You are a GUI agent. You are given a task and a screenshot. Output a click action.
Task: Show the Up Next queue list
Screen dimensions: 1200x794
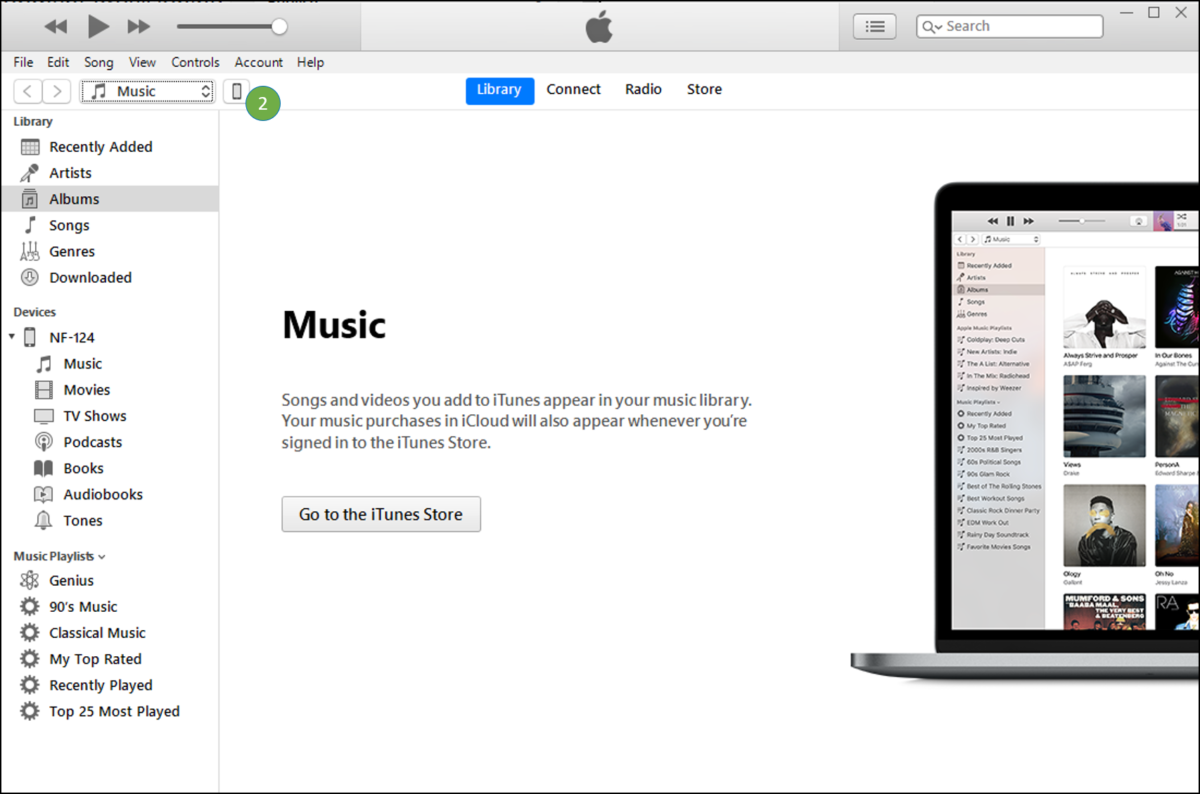[874, 26]
